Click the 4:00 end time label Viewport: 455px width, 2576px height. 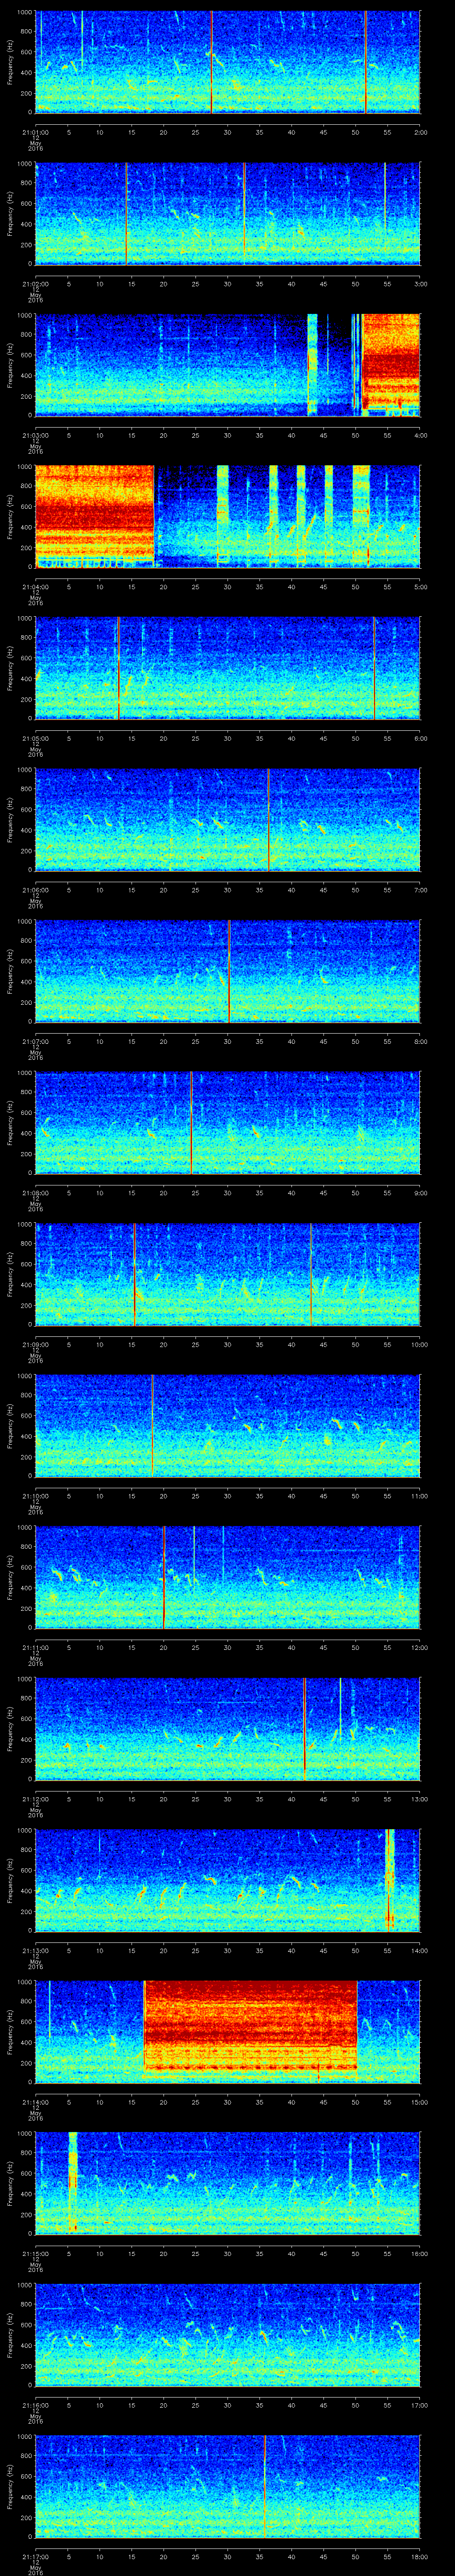click(x=420, y=435)
